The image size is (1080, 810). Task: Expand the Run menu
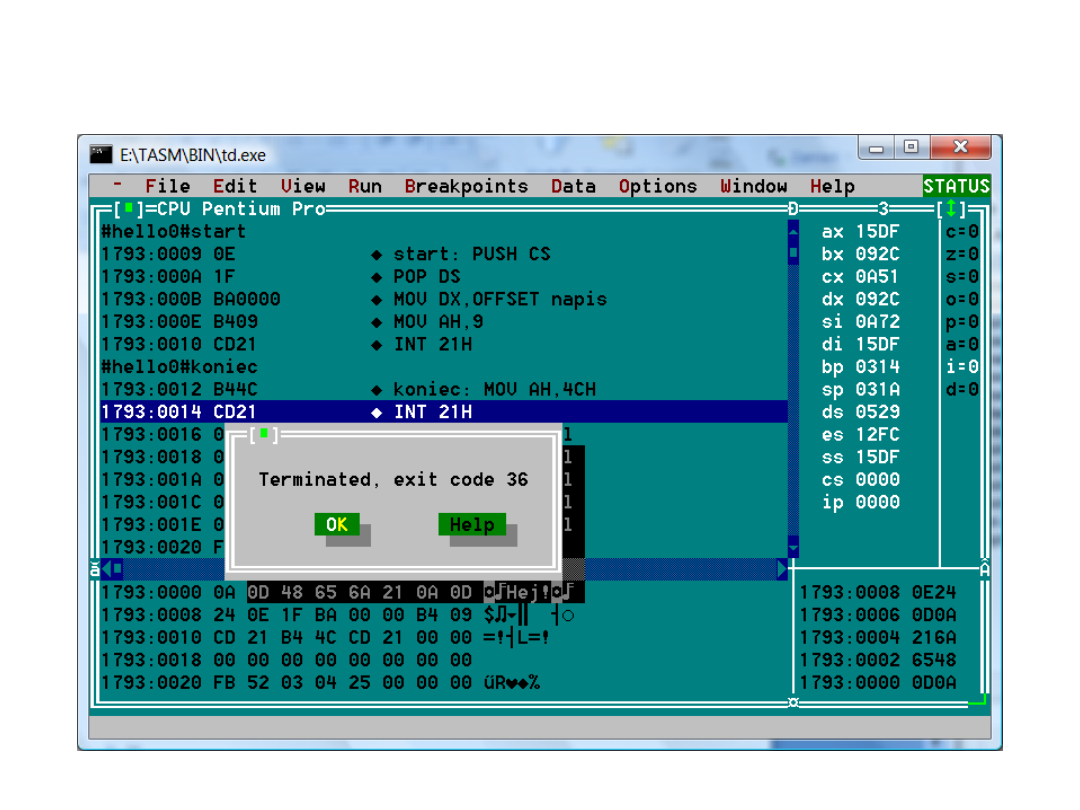coord(365,186)
